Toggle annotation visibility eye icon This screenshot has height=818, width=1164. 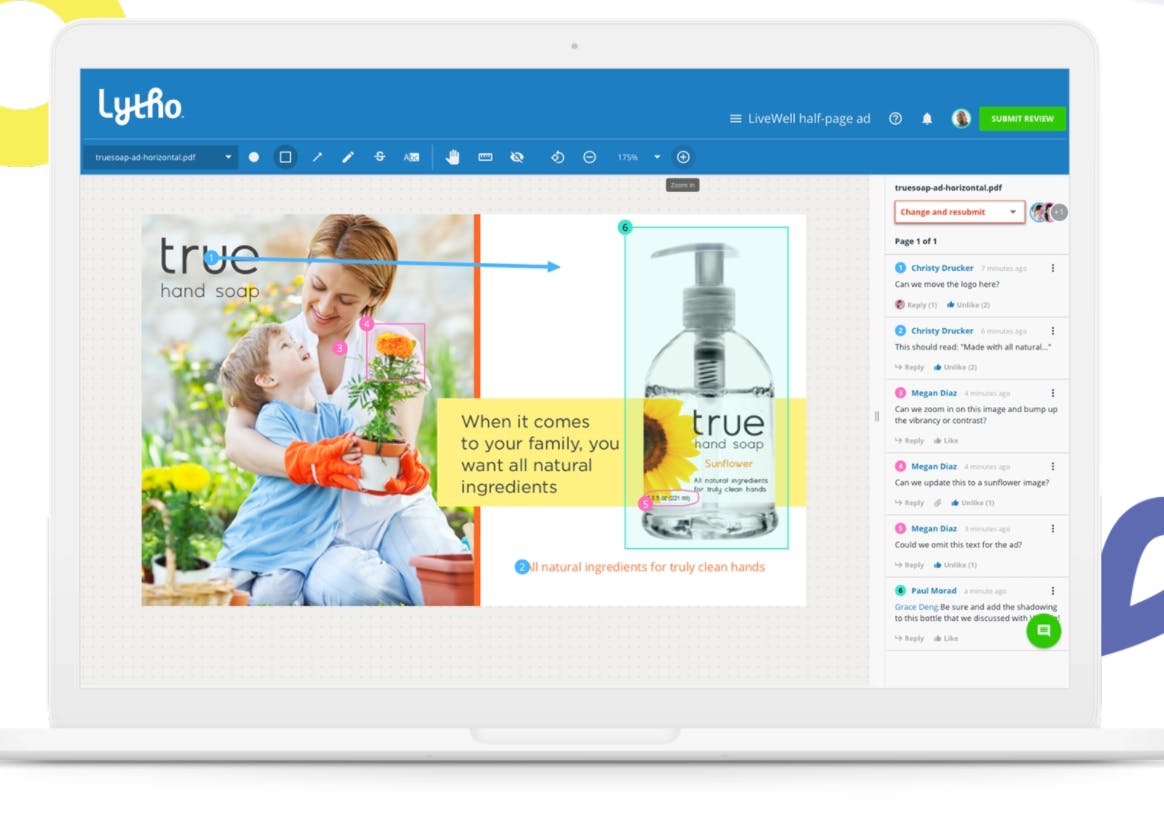pyautogui.click(x=517, y=157)
